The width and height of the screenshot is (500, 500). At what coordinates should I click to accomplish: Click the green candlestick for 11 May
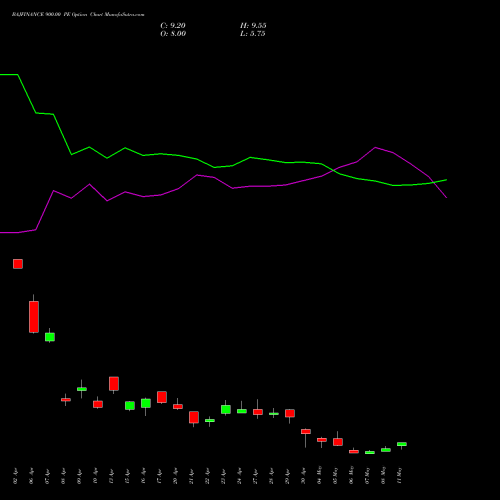(402, 444)
